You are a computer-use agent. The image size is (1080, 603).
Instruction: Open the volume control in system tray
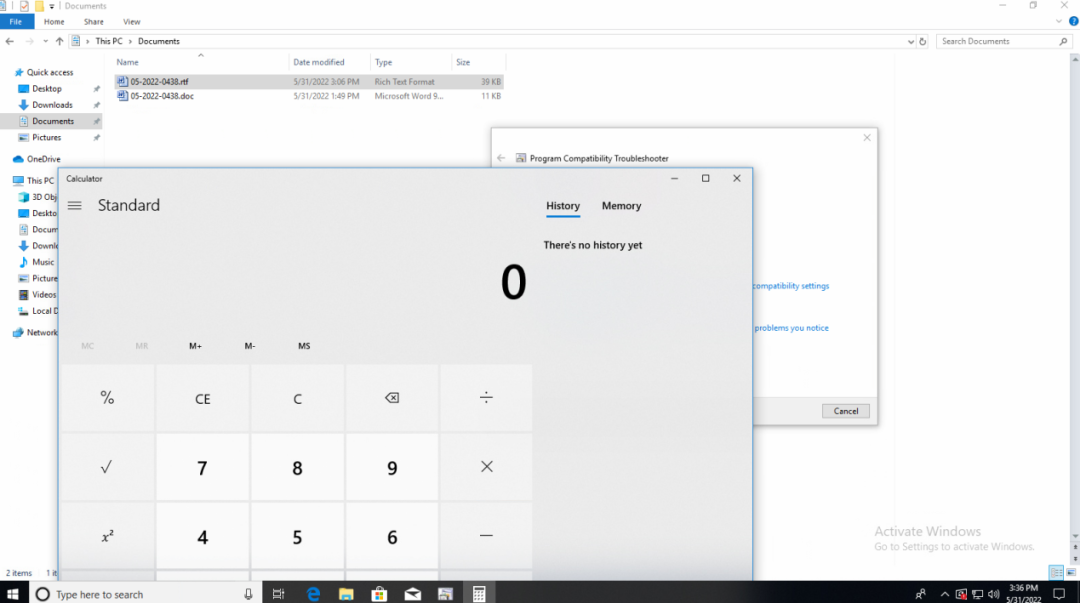click(993, 593)
